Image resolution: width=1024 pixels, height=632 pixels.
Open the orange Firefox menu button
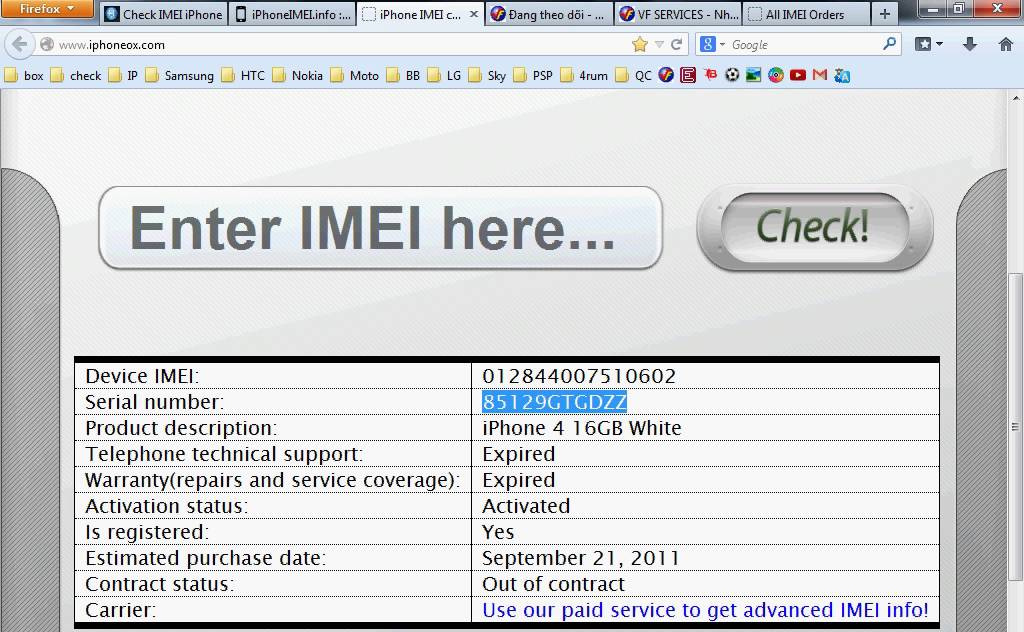point(48,9)
